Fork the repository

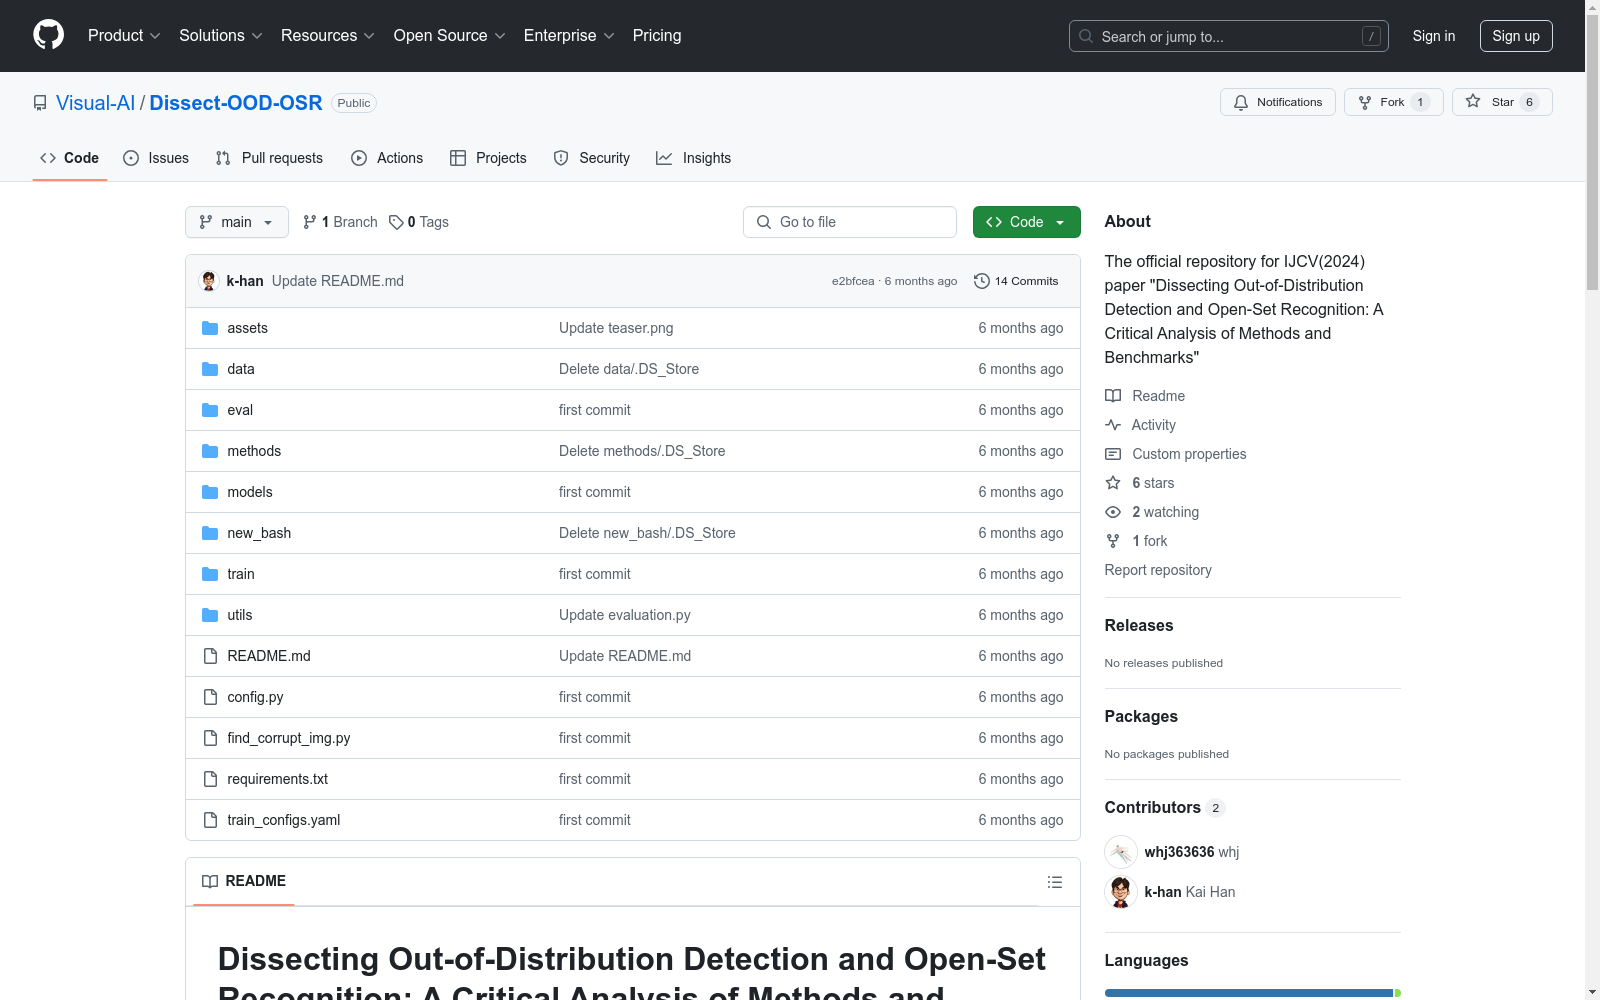[x=1394, y=102]
